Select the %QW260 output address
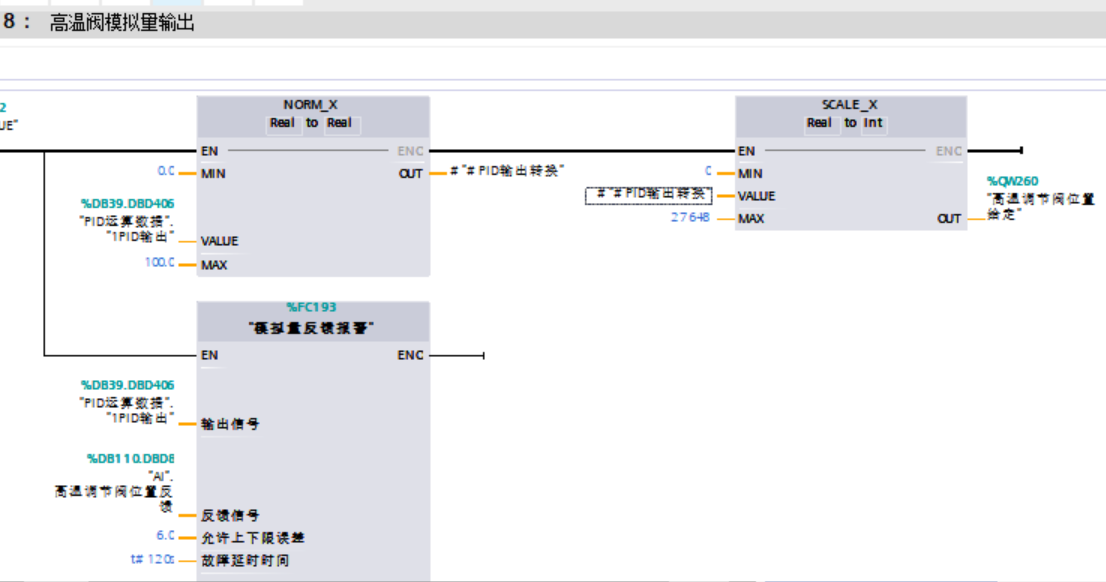 pos(1012,181)
